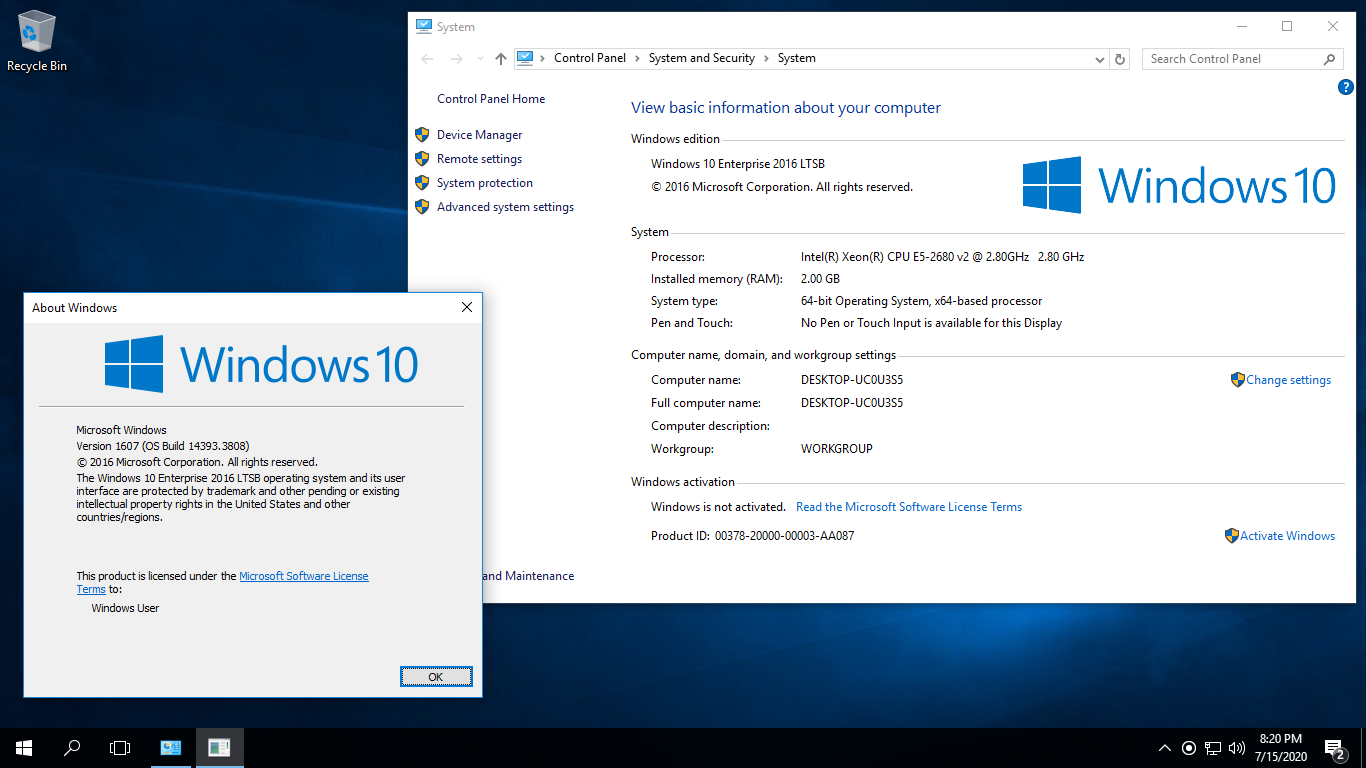Image resolution: width=1366 pixels, height=768 pixels.
Task: Click the Advanced system settings shield icon
Action: 422,207
